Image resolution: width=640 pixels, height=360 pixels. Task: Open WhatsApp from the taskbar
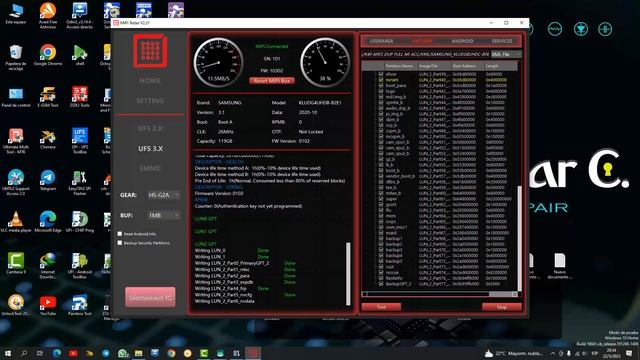click(122, 353)
